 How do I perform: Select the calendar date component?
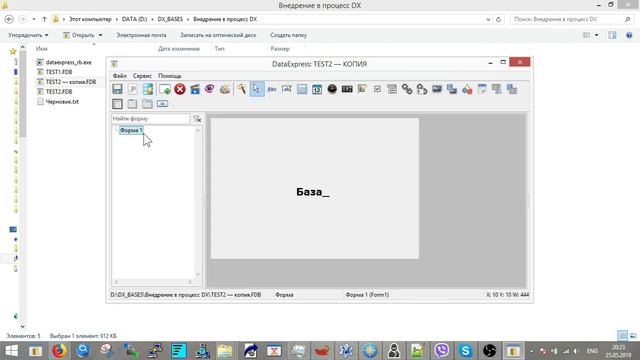(317, 89)
